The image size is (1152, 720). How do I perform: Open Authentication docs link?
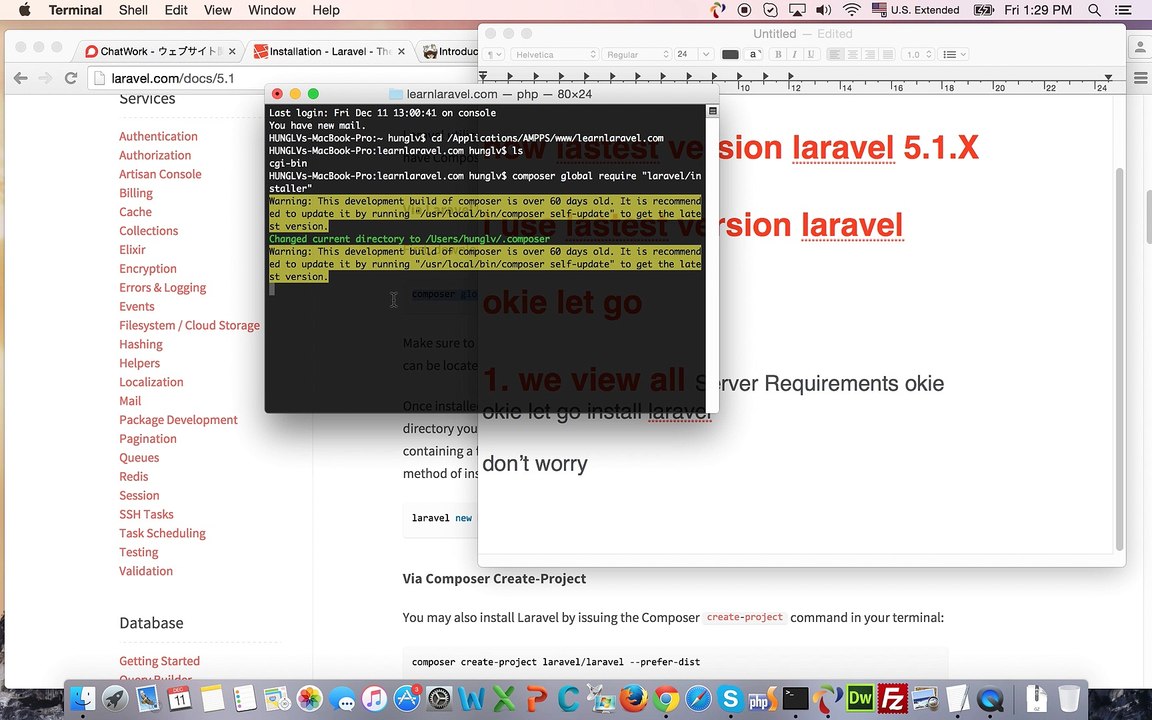[x=158, y=136]
